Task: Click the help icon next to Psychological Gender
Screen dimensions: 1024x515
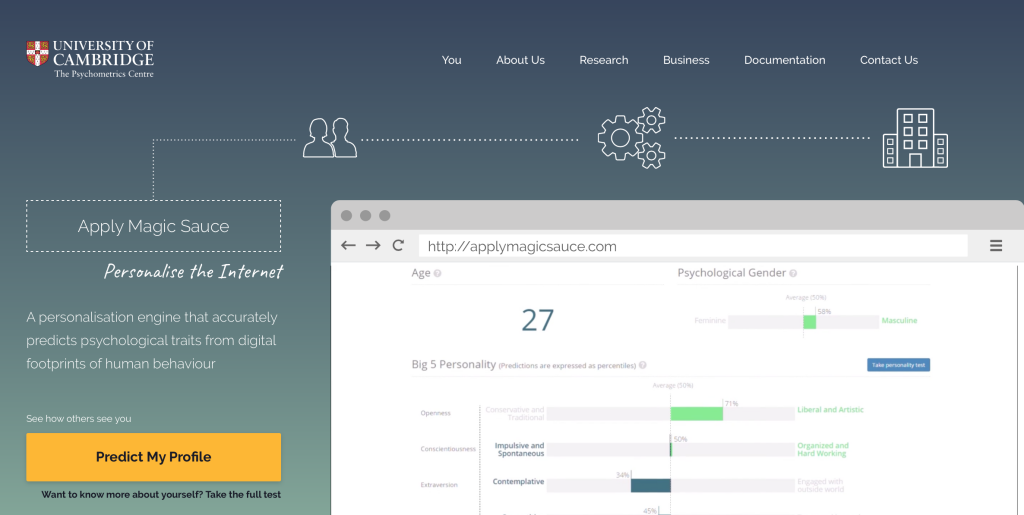Action: [x=793, y=273]
